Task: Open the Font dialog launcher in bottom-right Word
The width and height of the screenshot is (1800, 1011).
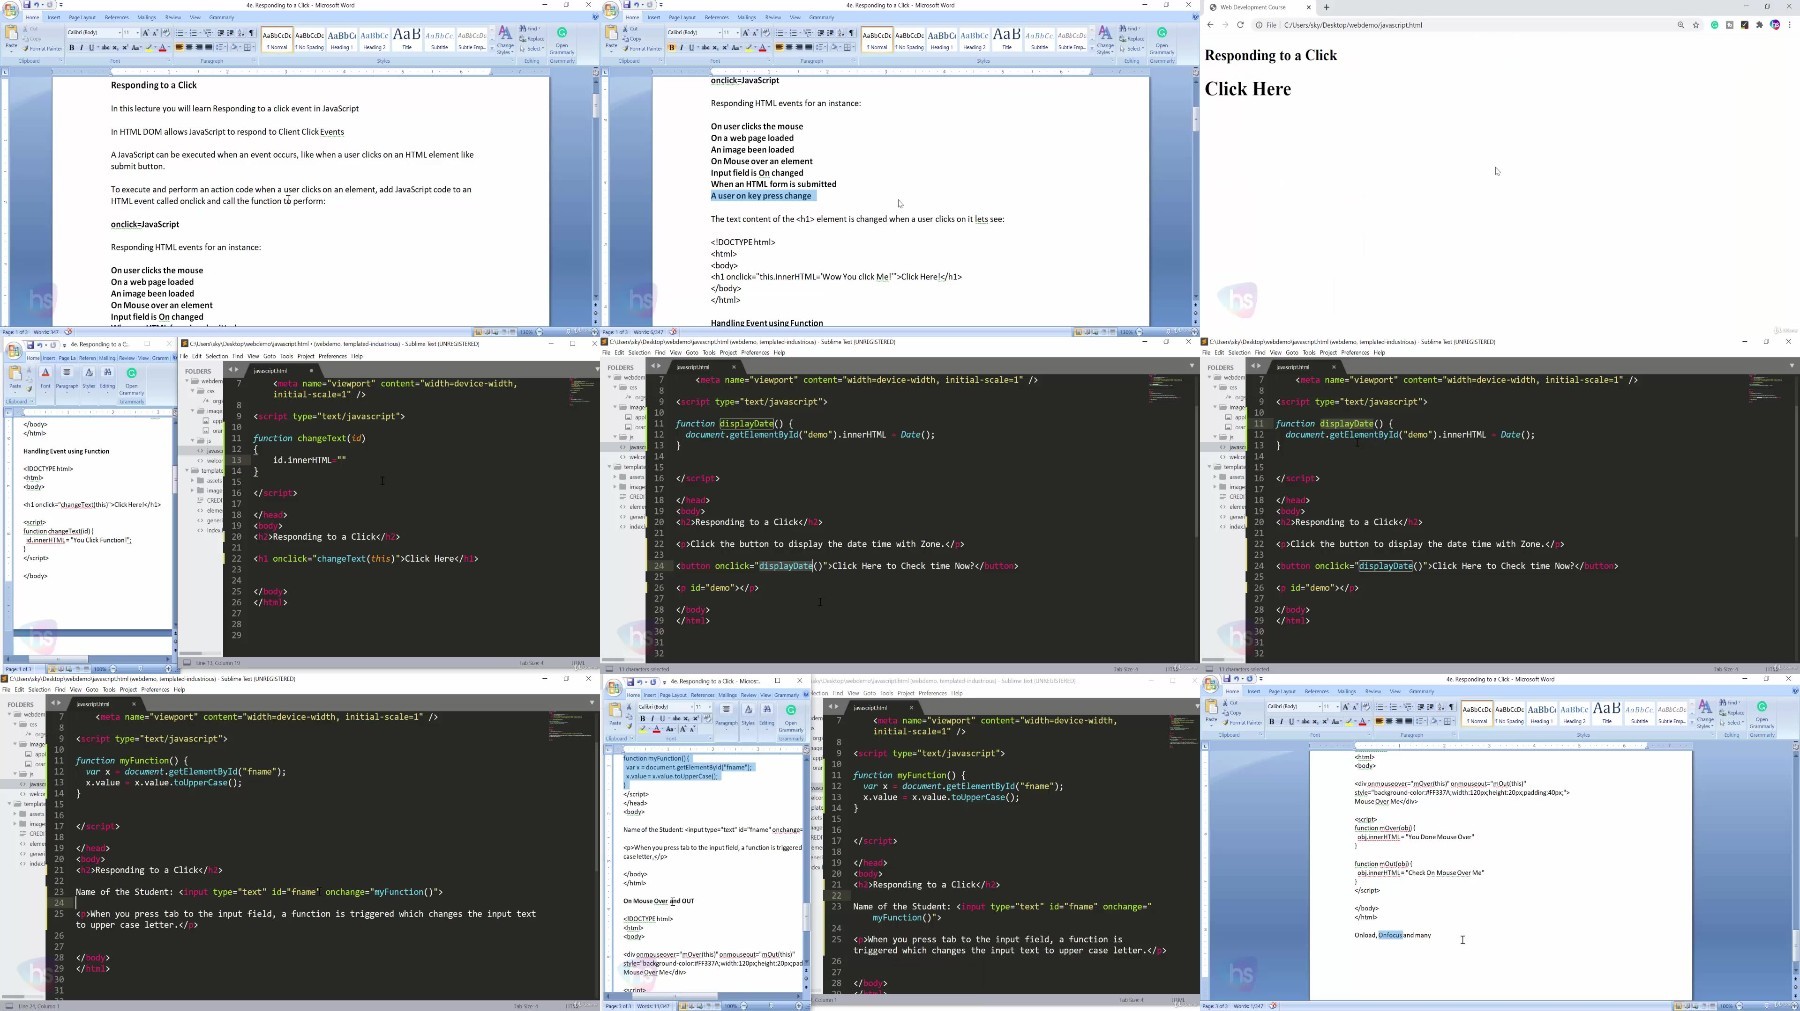Action: (x=1369, y=735)
